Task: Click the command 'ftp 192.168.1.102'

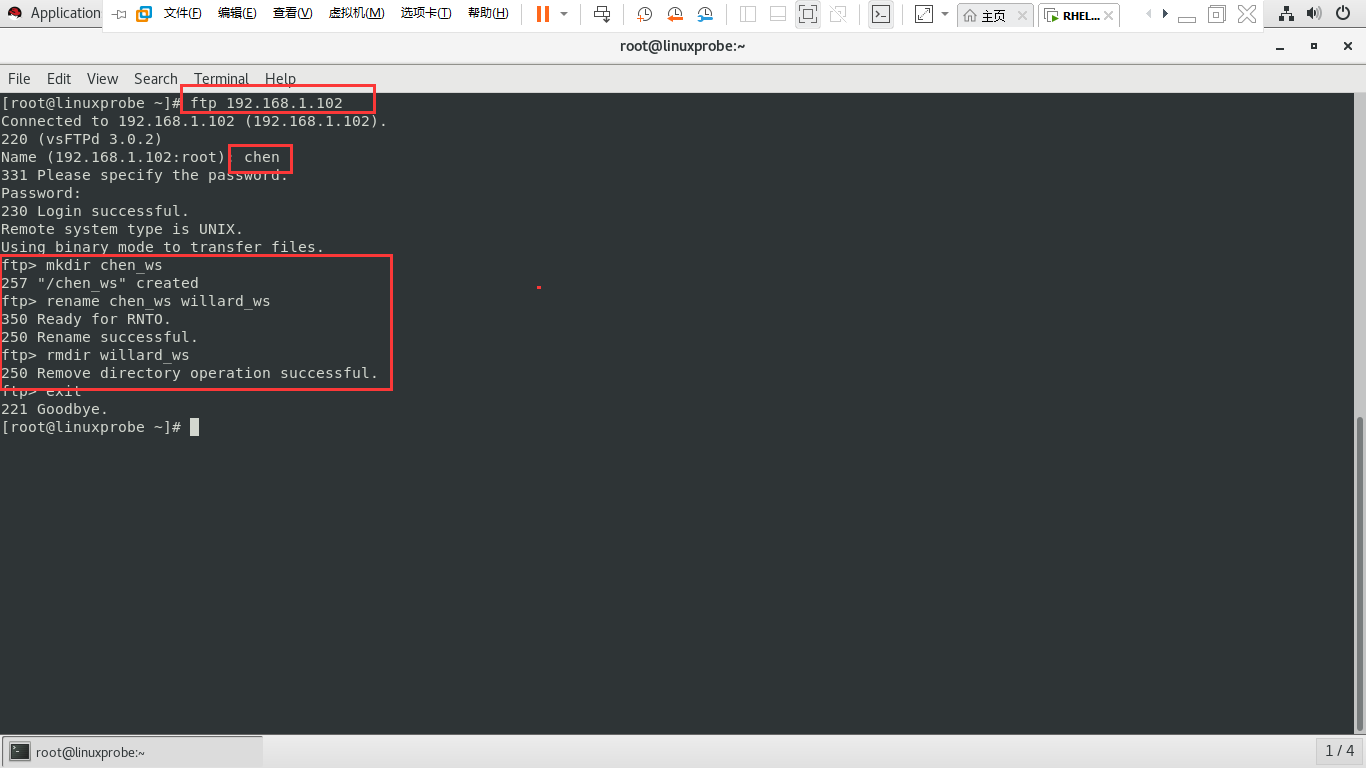Action: (267, 103)
